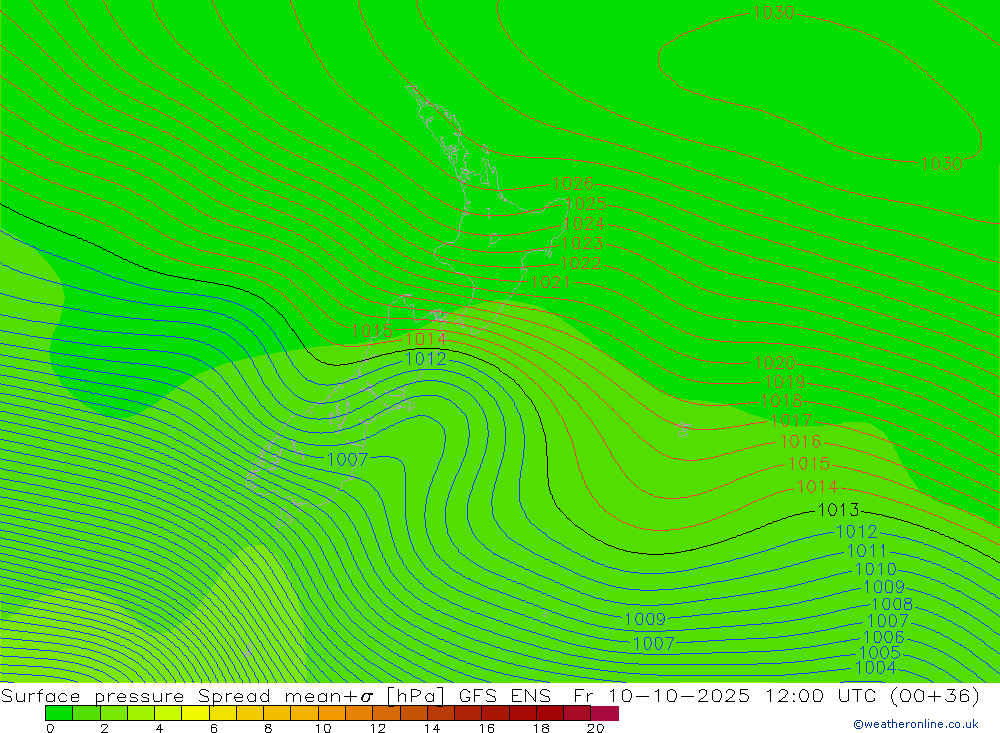
Task: Select the 1023 contour label
Action: click(582, 243)
